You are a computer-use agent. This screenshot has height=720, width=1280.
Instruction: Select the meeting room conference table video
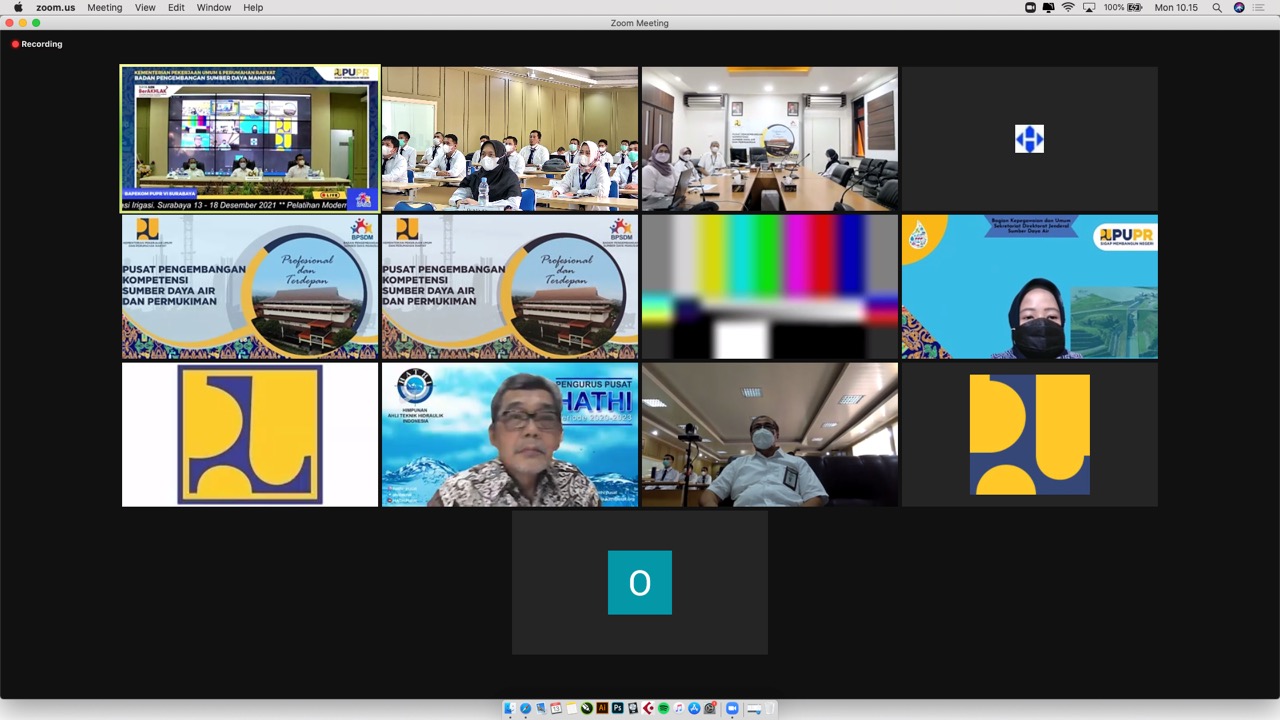pos(770,139)
